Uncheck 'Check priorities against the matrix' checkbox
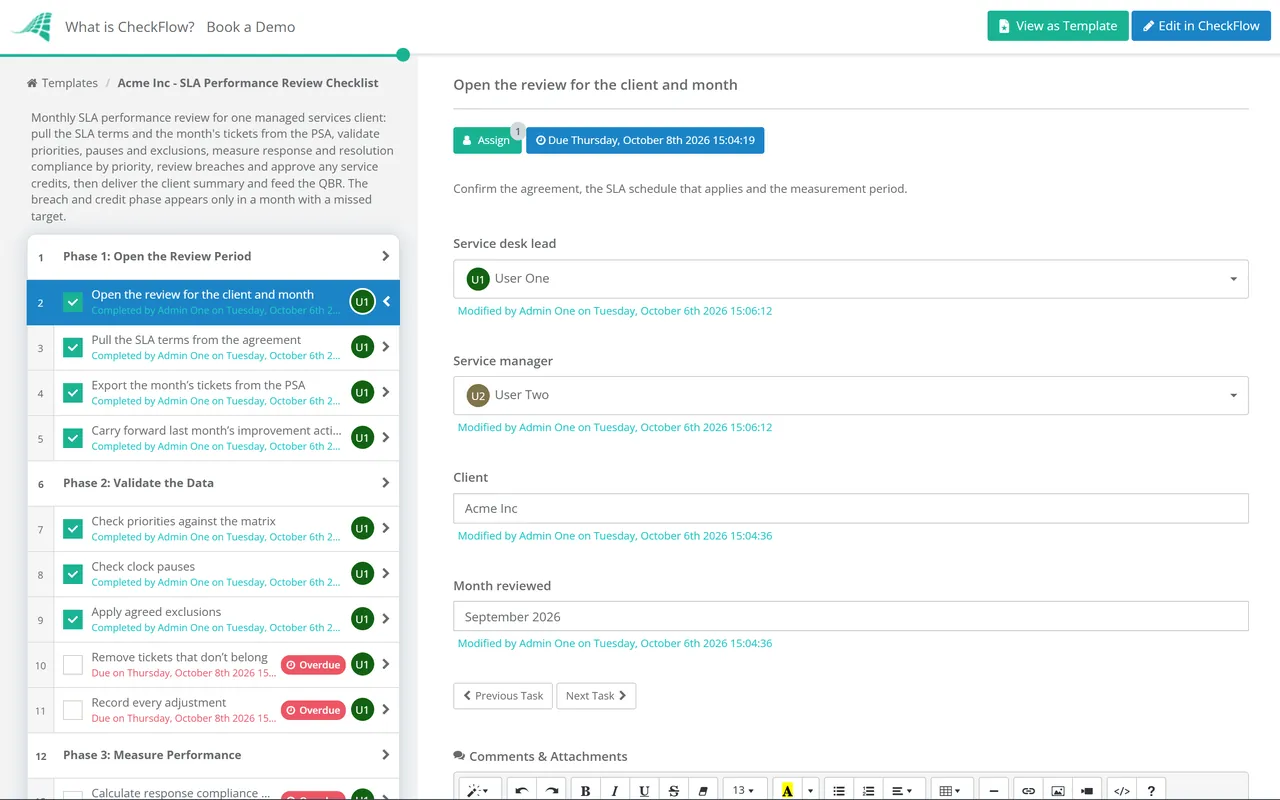The image size is (1280, 800). pos(73,529)
